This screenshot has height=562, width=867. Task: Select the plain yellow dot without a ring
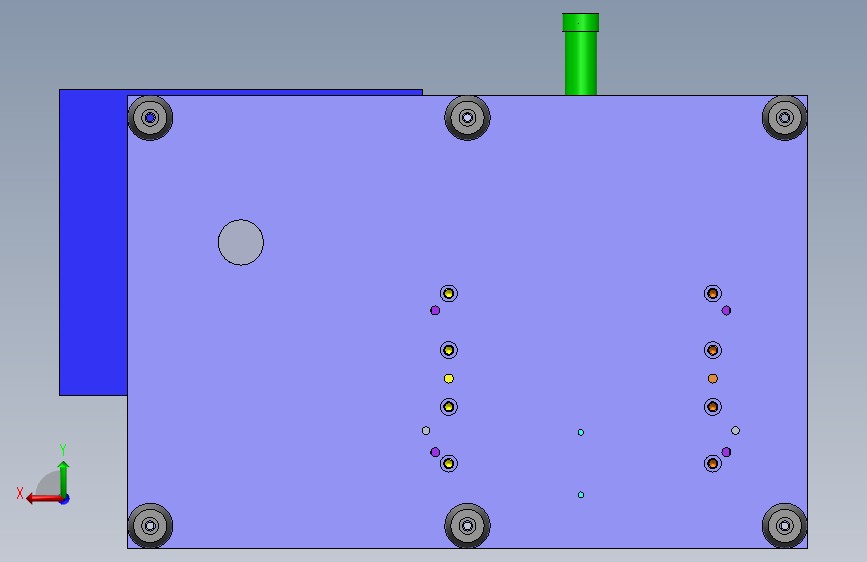[x=448, y=379]
